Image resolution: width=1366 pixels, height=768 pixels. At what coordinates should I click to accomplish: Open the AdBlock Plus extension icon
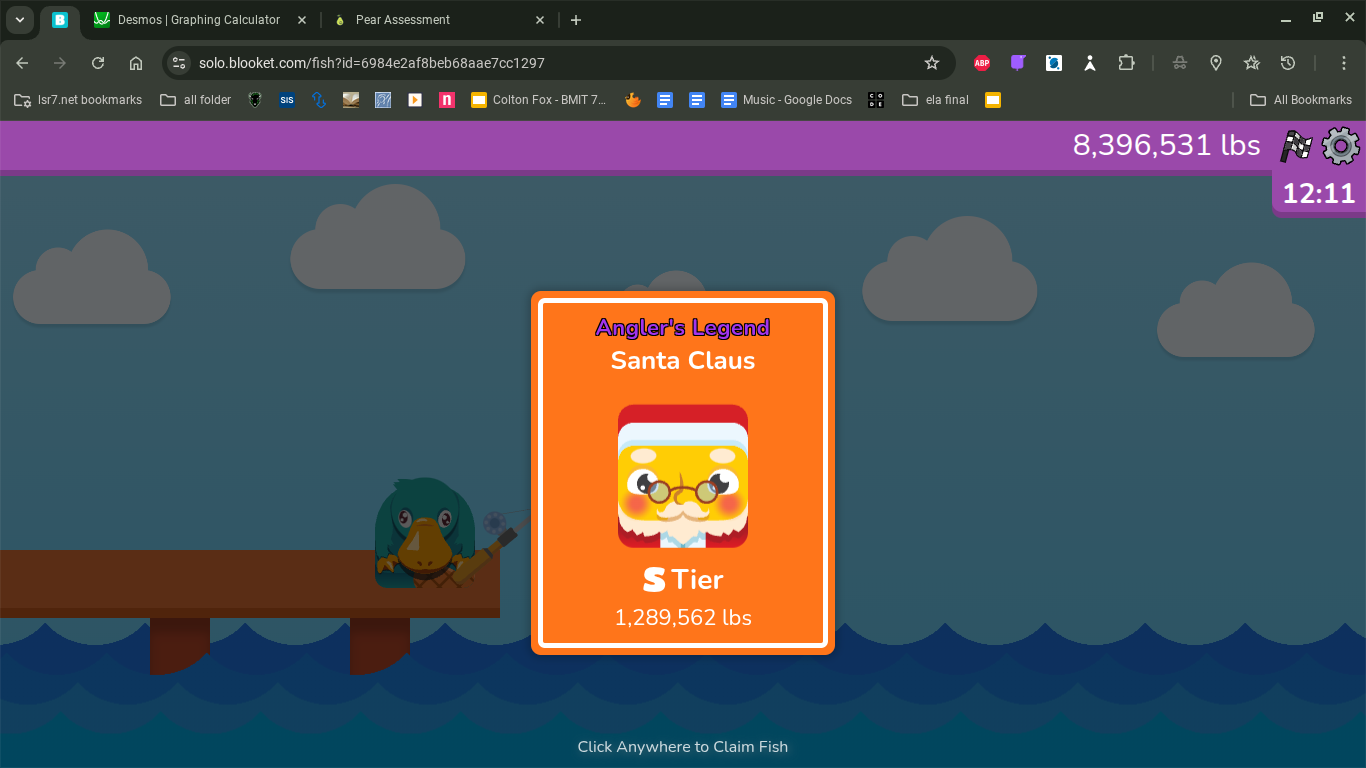tap(982, 63)
